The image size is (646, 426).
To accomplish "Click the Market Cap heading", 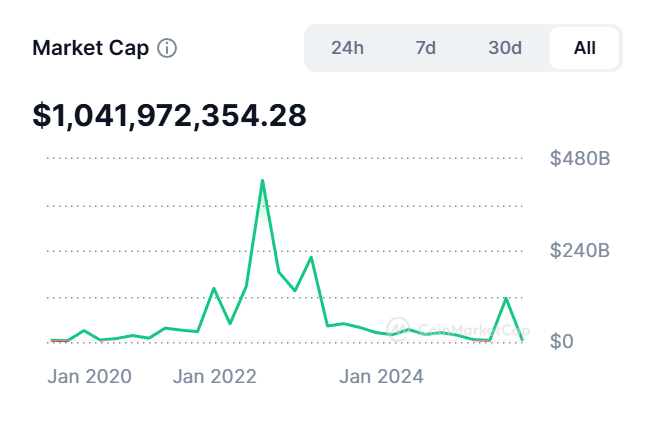I will (x=90, y=48).
